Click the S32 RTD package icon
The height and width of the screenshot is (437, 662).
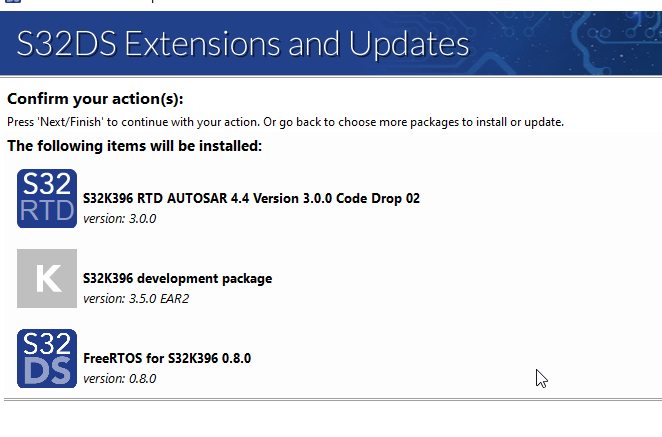tap(47, 198)
